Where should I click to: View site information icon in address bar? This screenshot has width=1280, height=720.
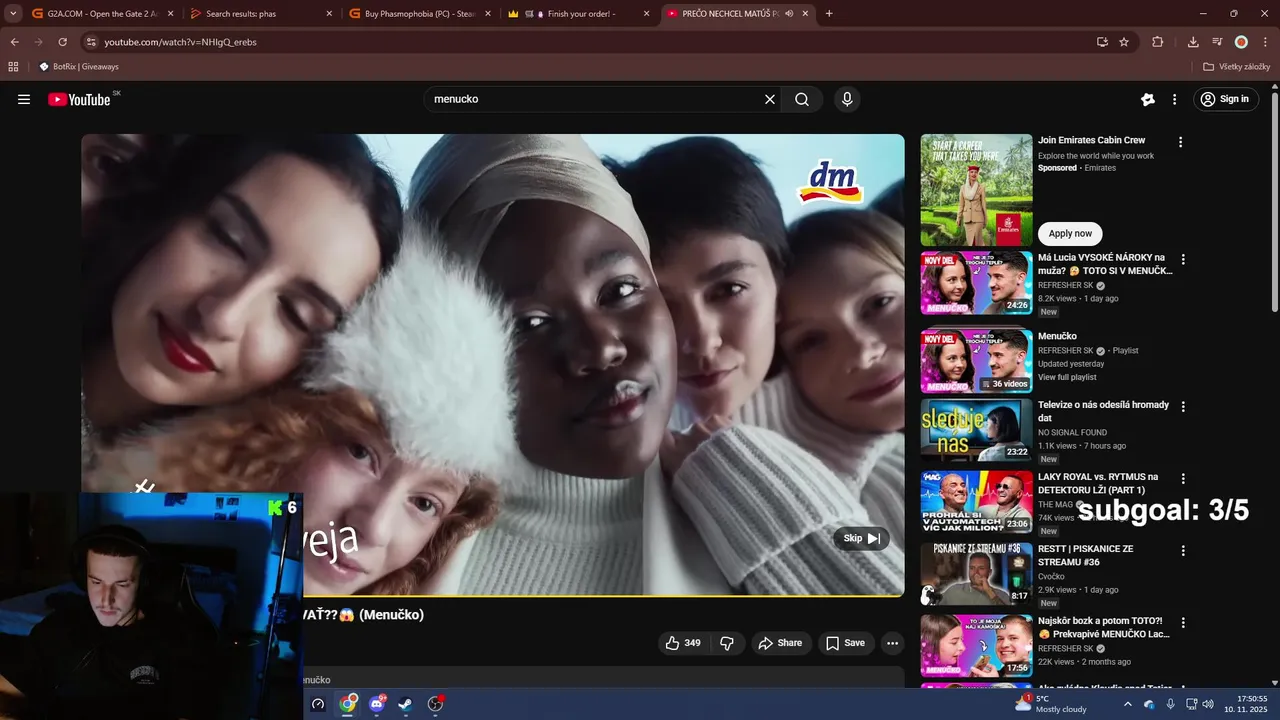(x=91, y=42)
